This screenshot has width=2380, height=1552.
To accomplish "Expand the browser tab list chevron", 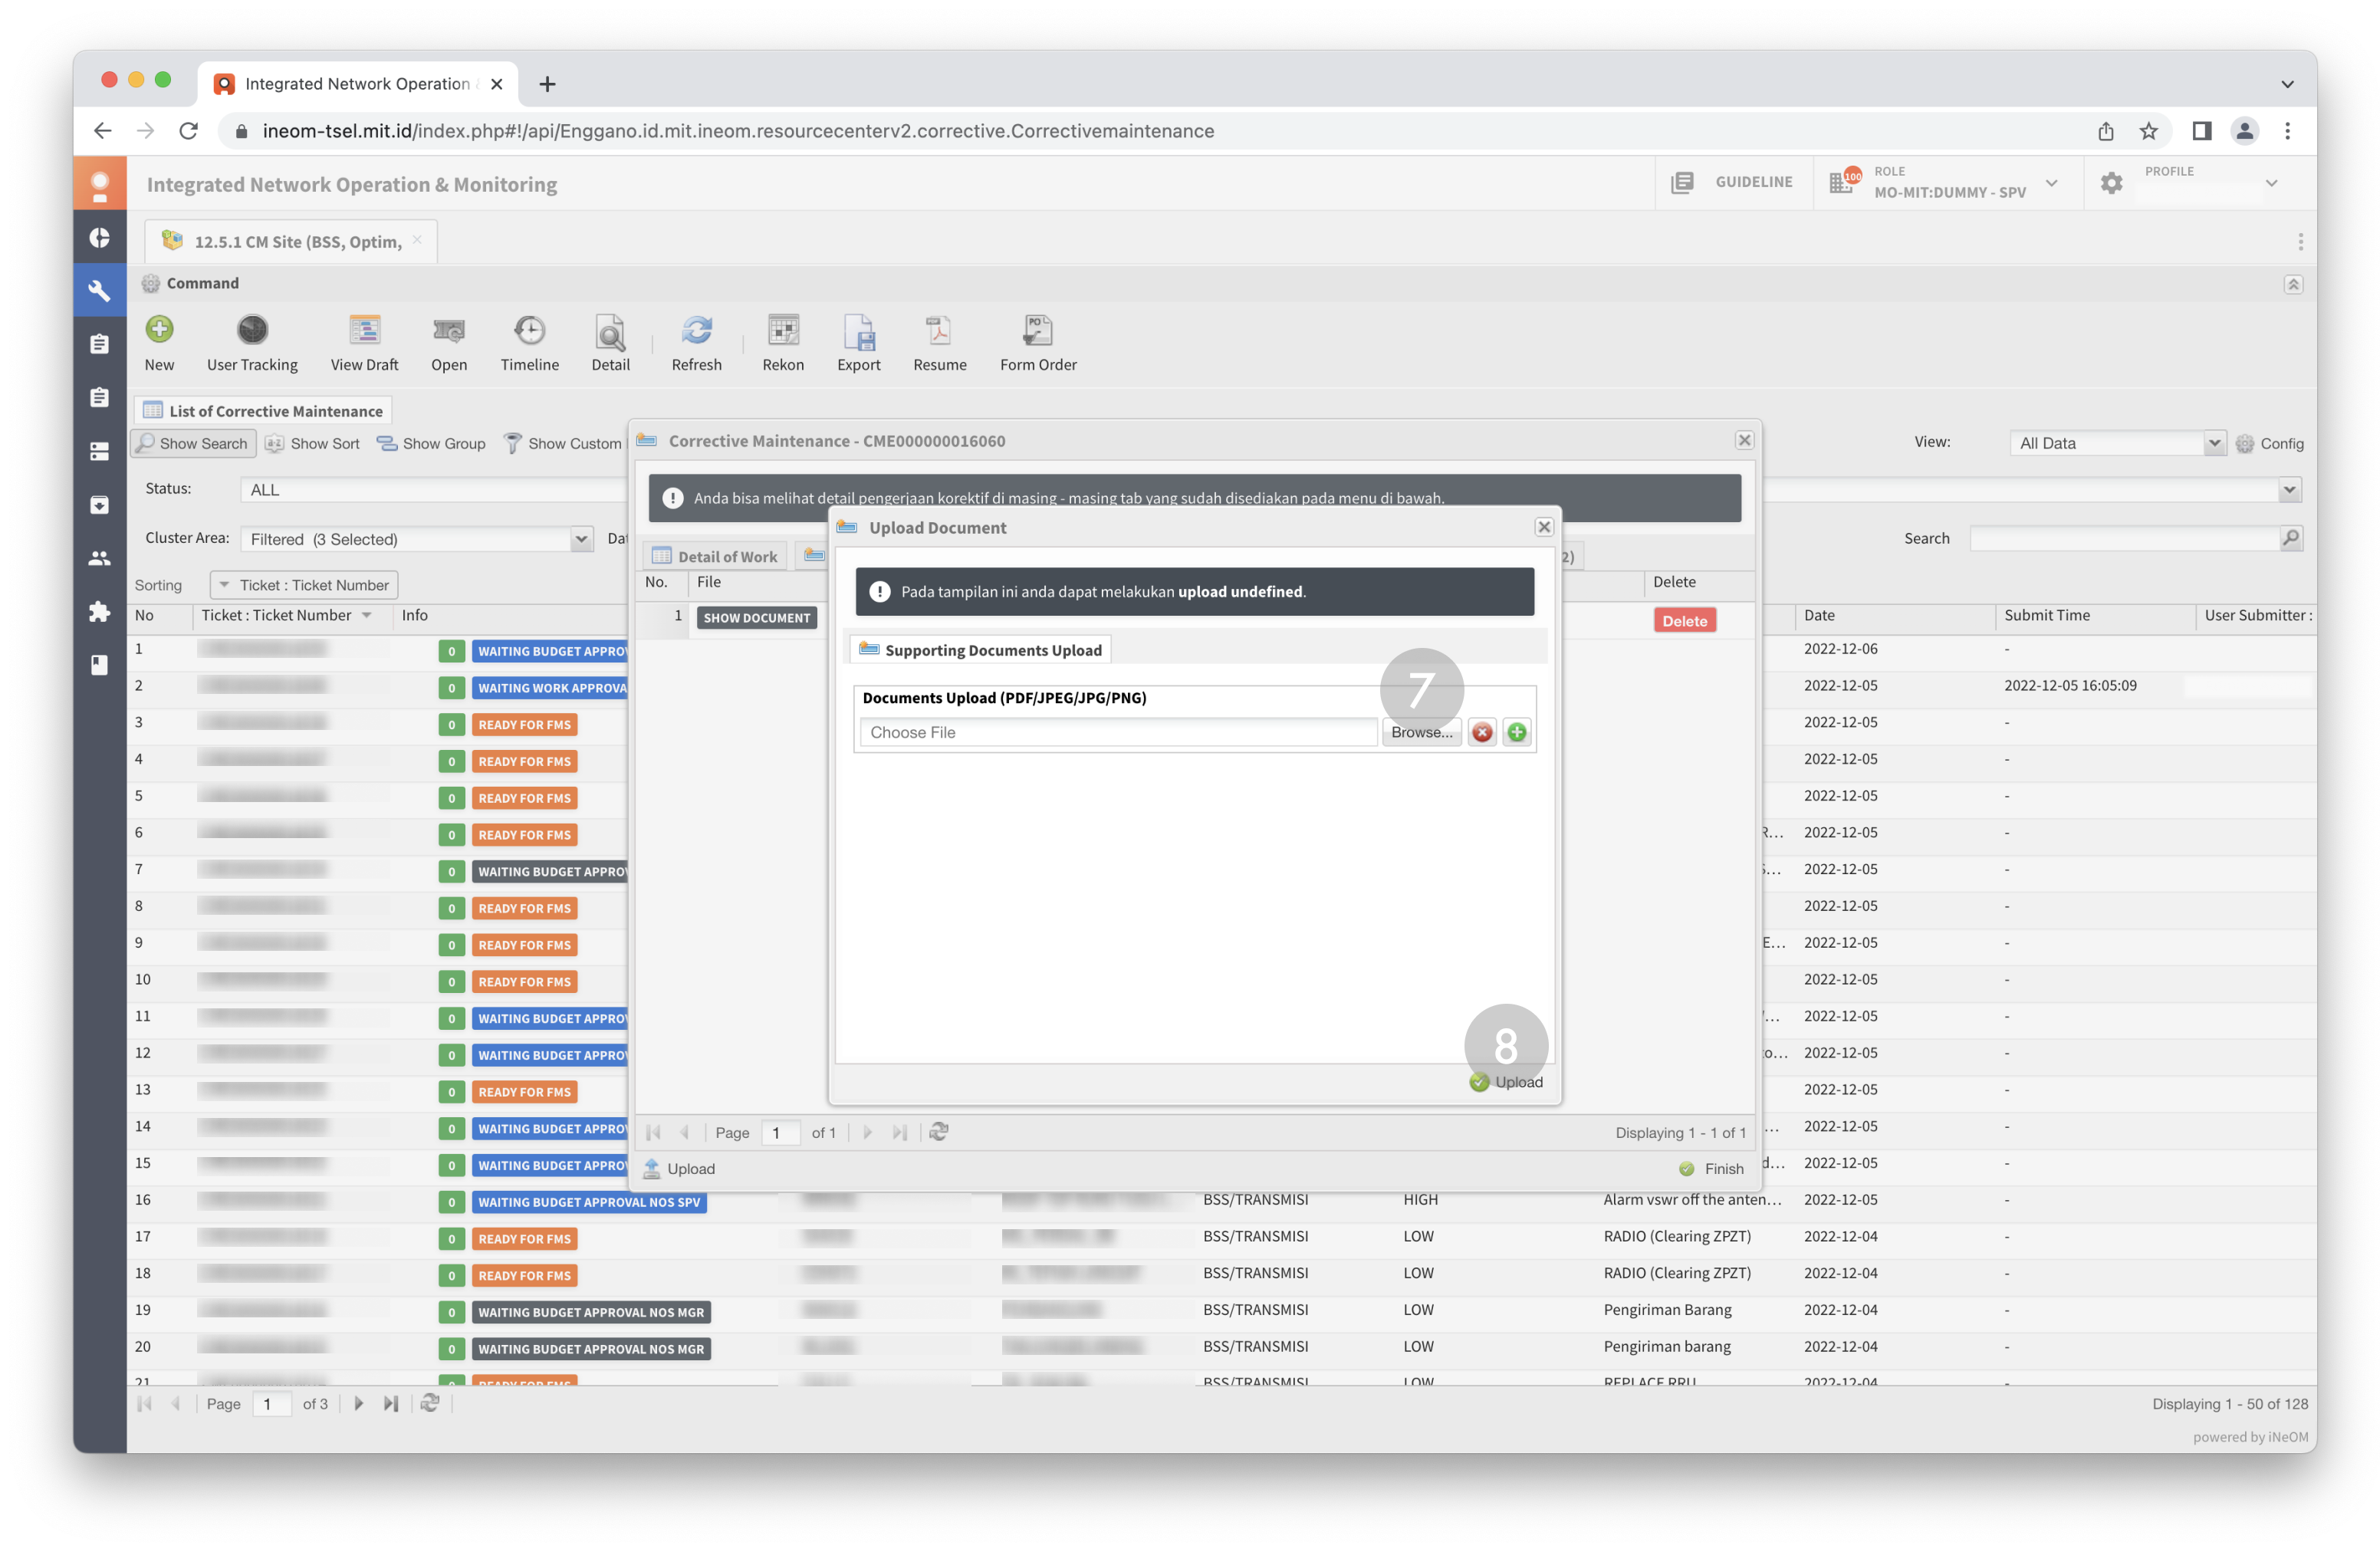I will (2286, 84).
